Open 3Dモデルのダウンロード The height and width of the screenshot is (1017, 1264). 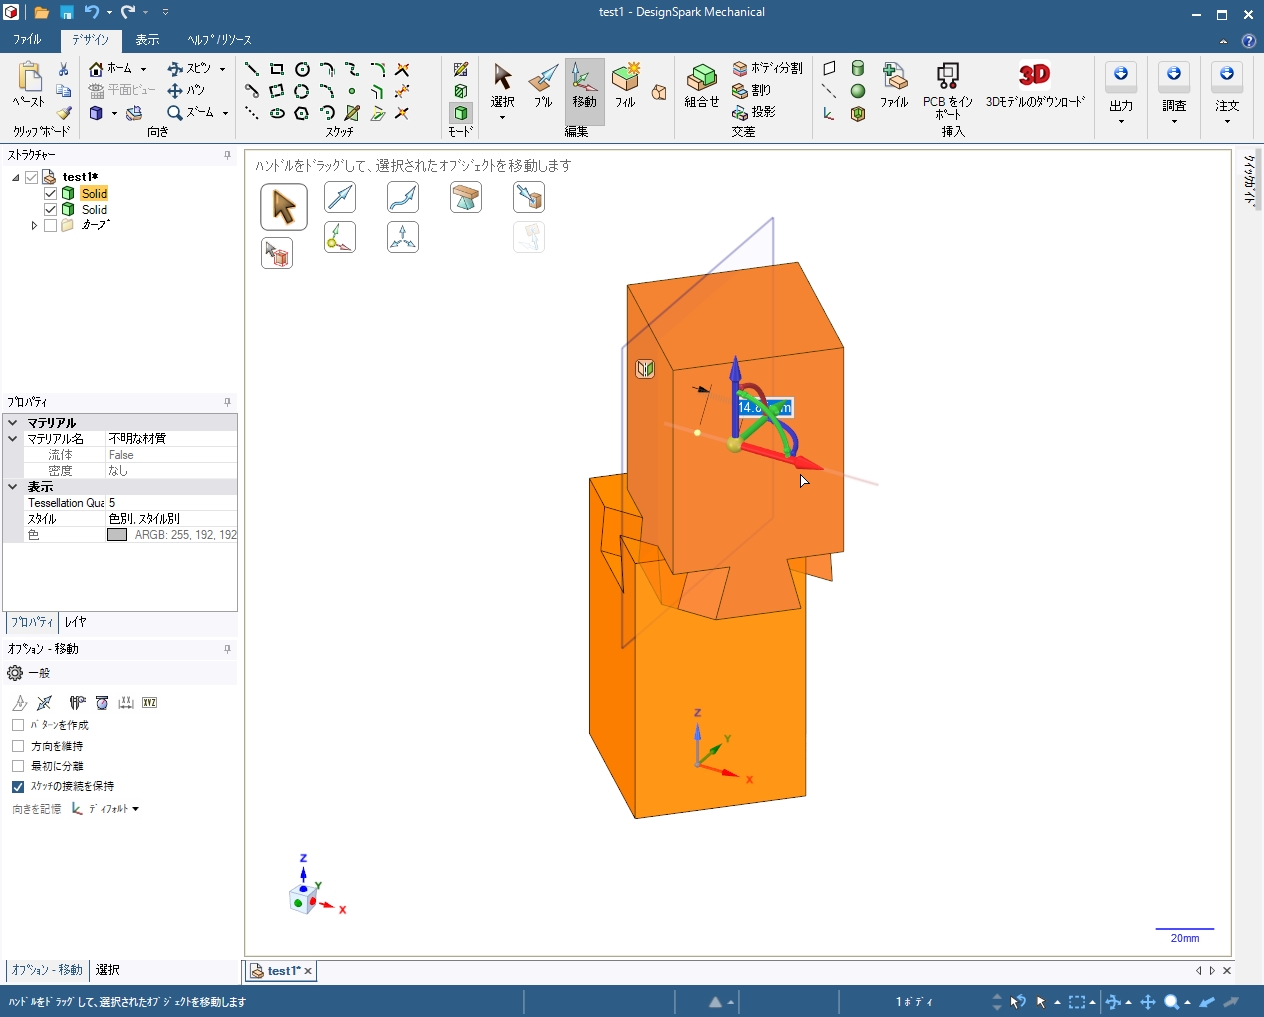tap(1034, 84)
